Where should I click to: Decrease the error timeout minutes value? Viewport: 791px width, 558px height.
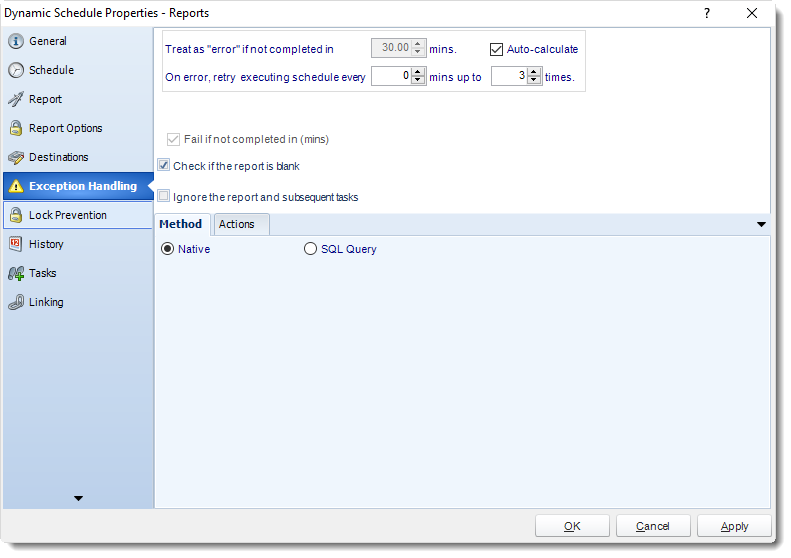pos(418,52)
